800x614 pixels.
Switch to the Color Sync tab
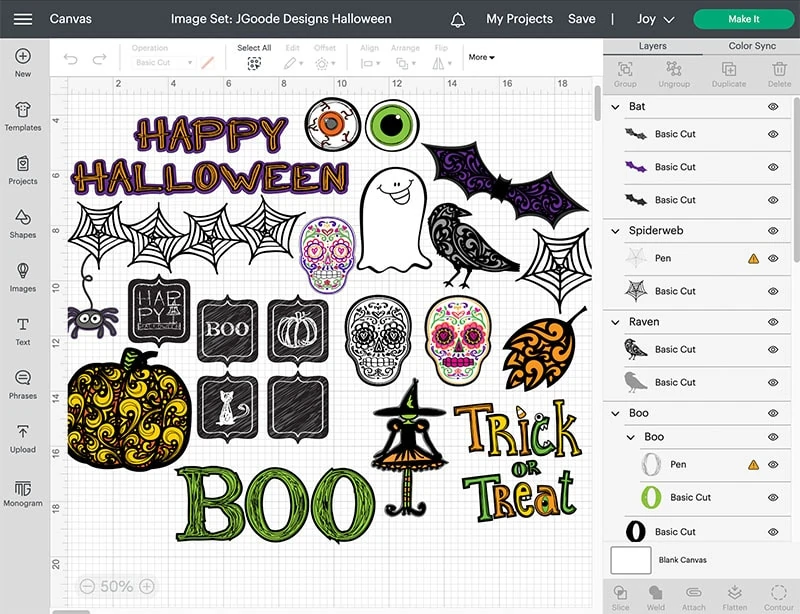(x=751, y=46)
